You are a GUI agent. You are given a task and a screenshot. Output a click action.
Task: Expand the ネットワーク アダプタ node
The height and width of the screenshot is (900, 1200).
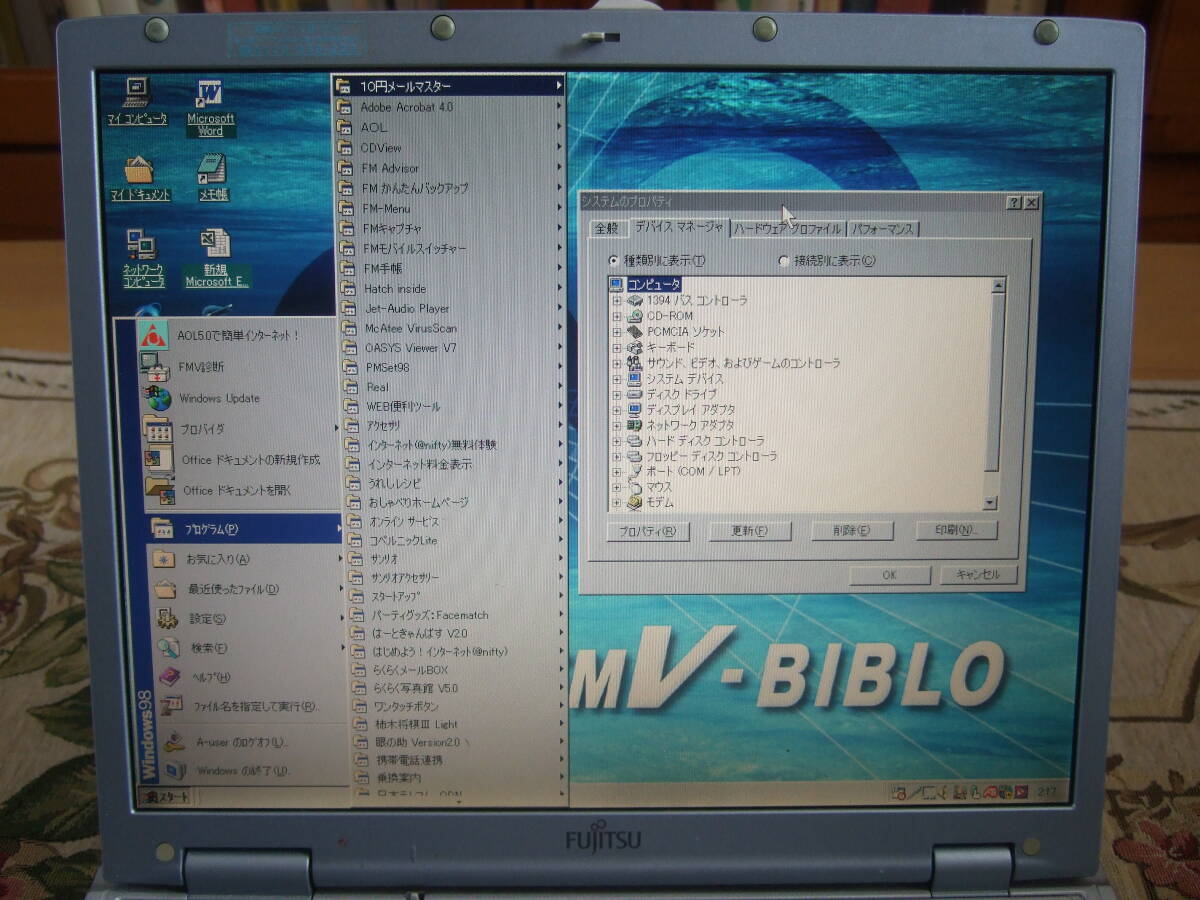pos(617,425)
